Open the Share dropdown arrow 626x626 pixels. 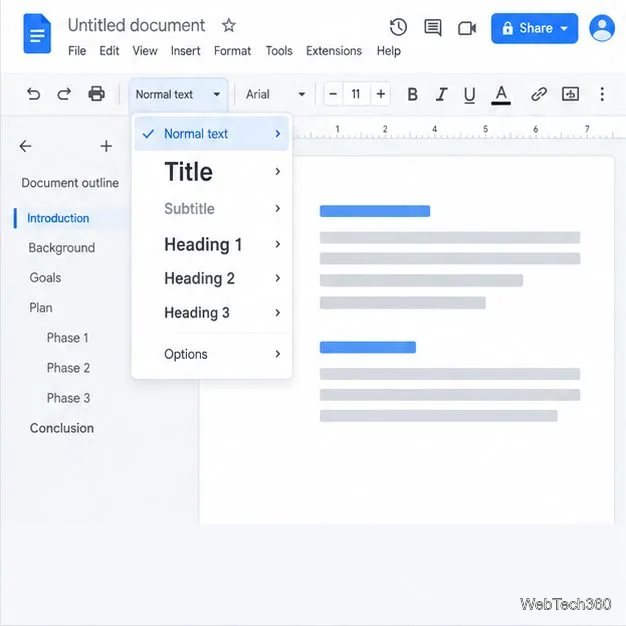[564, 28]
